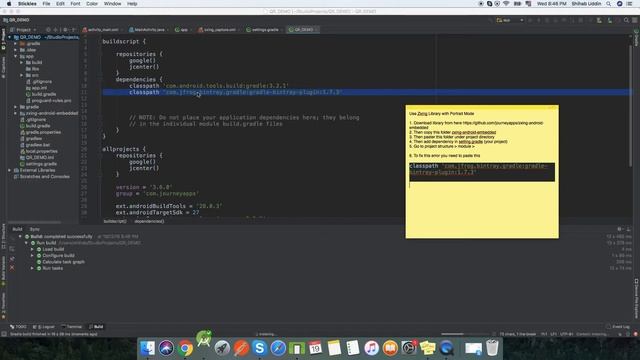Open the TODO tool window
The height and width of the screenshot is (360, 640).
pyautogui.click(x=18, y=327)
